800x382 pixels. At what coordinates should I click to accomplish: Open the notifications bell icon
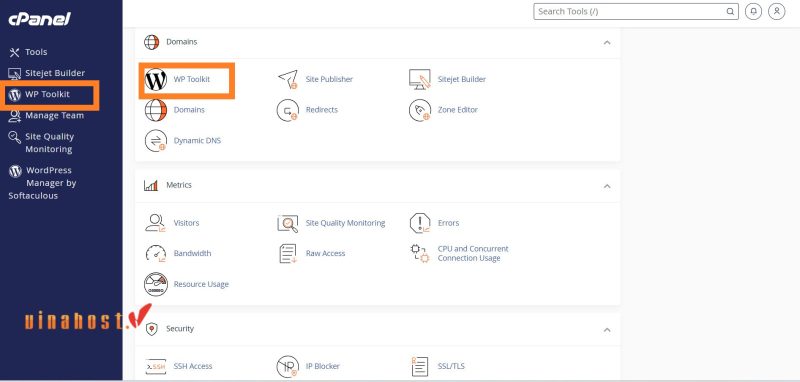pyautogui.click(x=753, y=11)
